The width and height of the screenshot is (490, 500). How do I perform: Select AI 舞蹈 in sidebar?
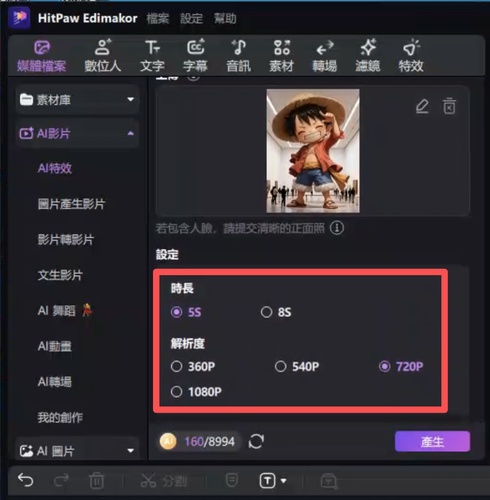coord(65,311)
